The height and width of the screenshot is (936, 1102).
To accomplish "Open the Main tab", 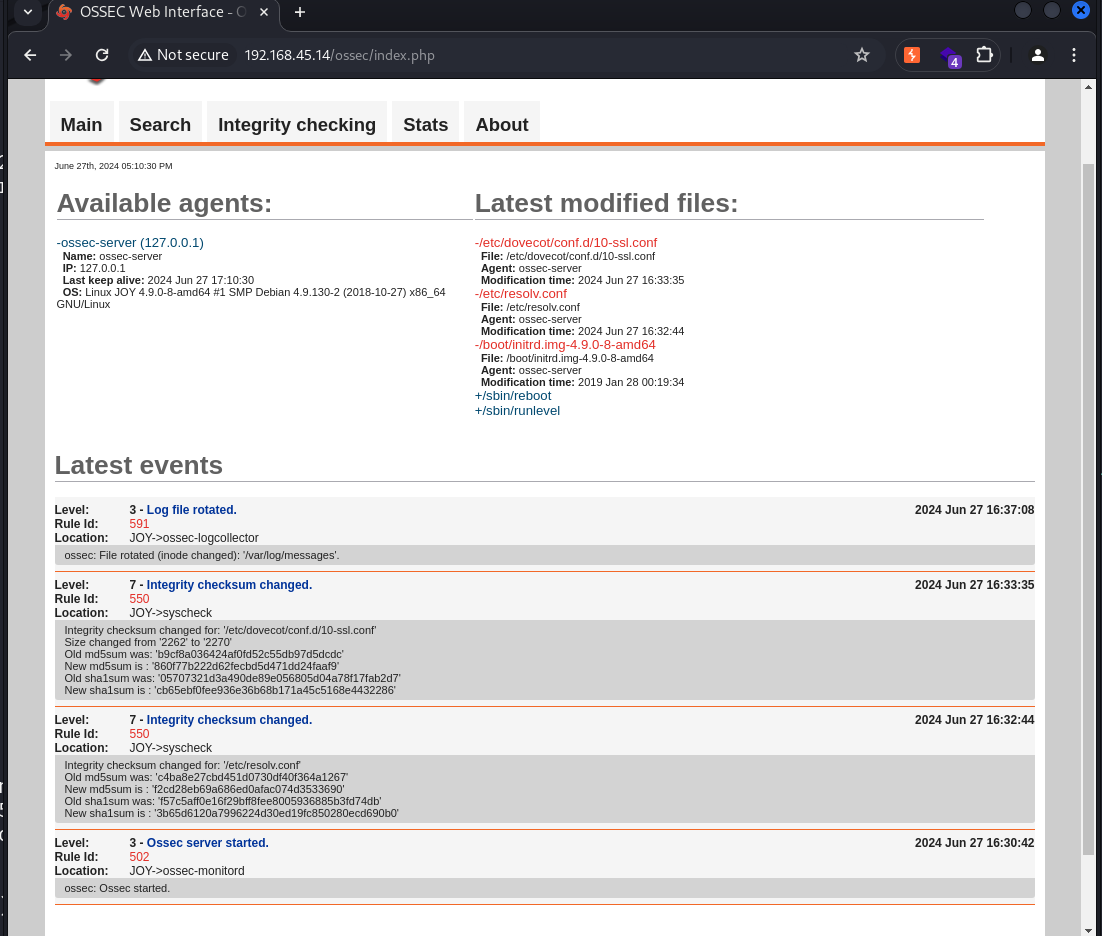I will click(x=82, y=124).
